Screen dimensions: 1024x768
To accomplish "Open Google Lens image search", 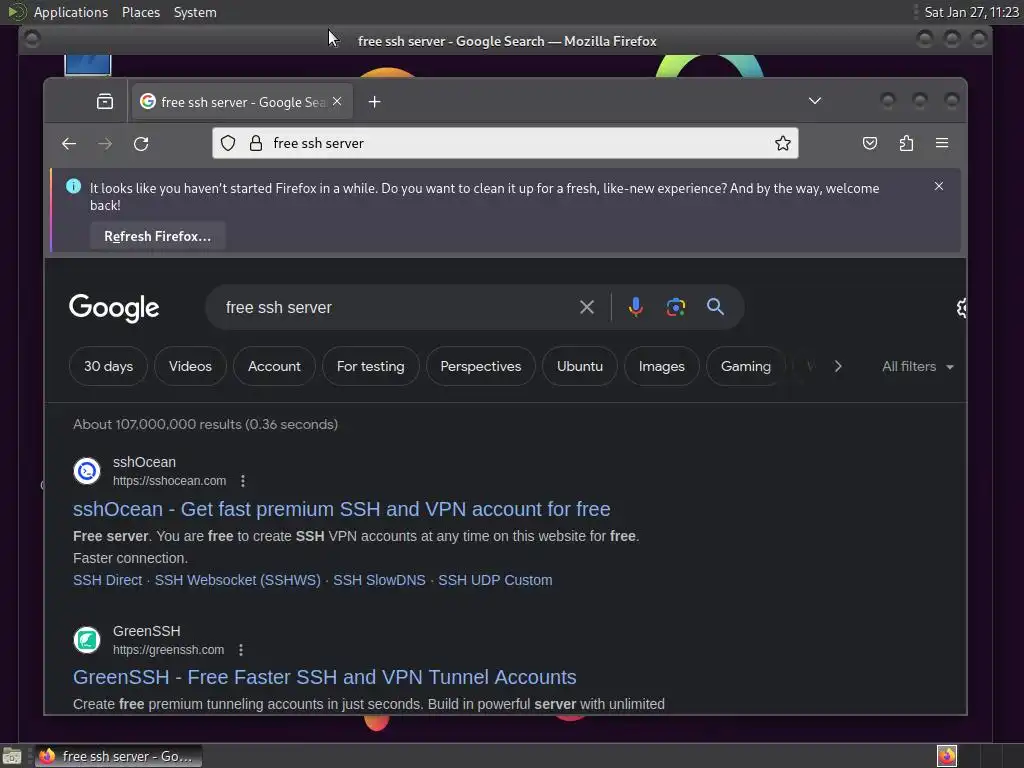I will pyautogui.click(x=676, y=307).
